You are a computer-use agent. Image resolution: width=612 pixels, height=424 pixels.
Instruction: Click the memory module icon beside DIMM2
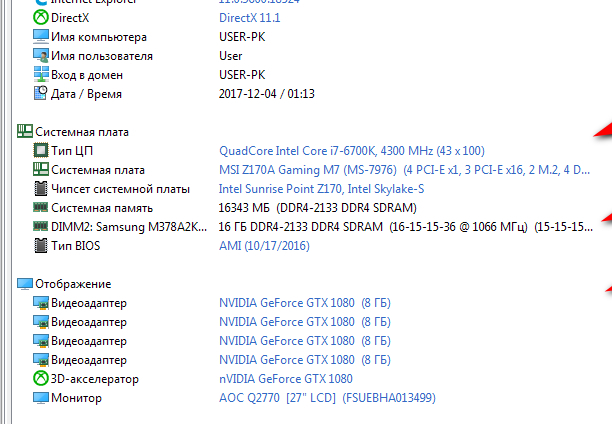tap(41, 226)
